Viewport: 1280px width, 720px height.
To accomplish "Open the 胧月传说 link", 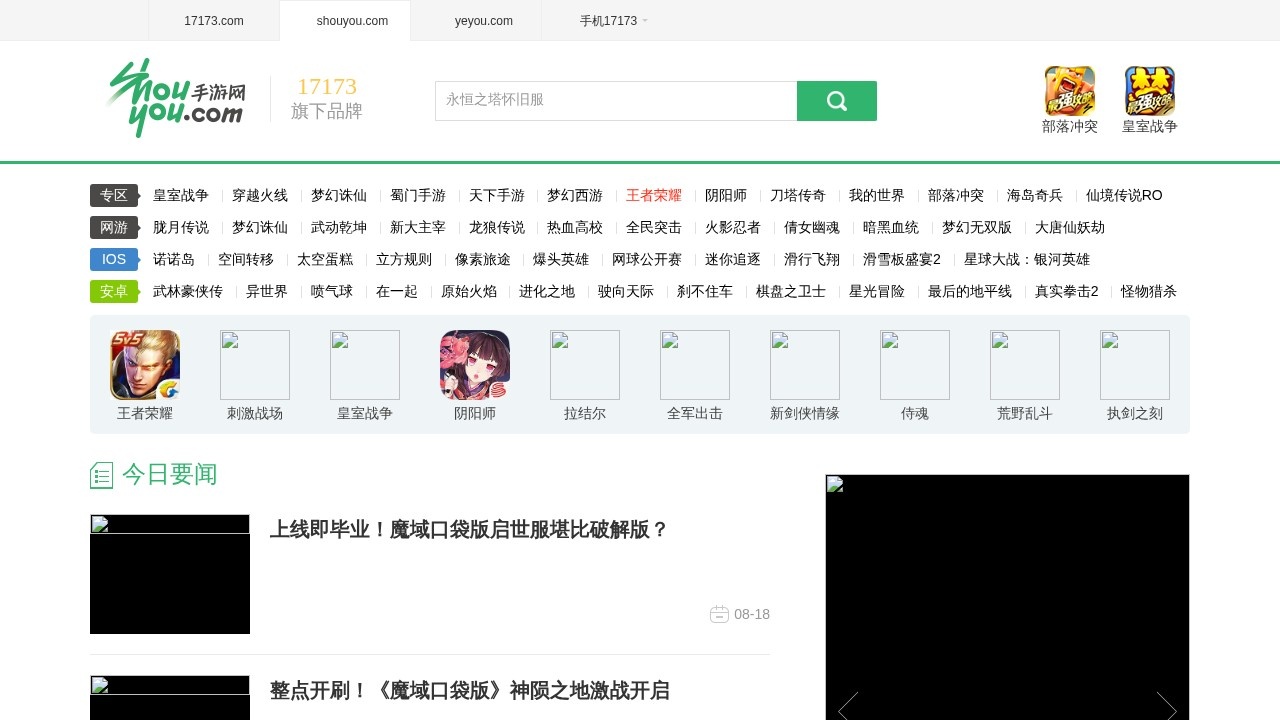I will [x=181, y=227].
